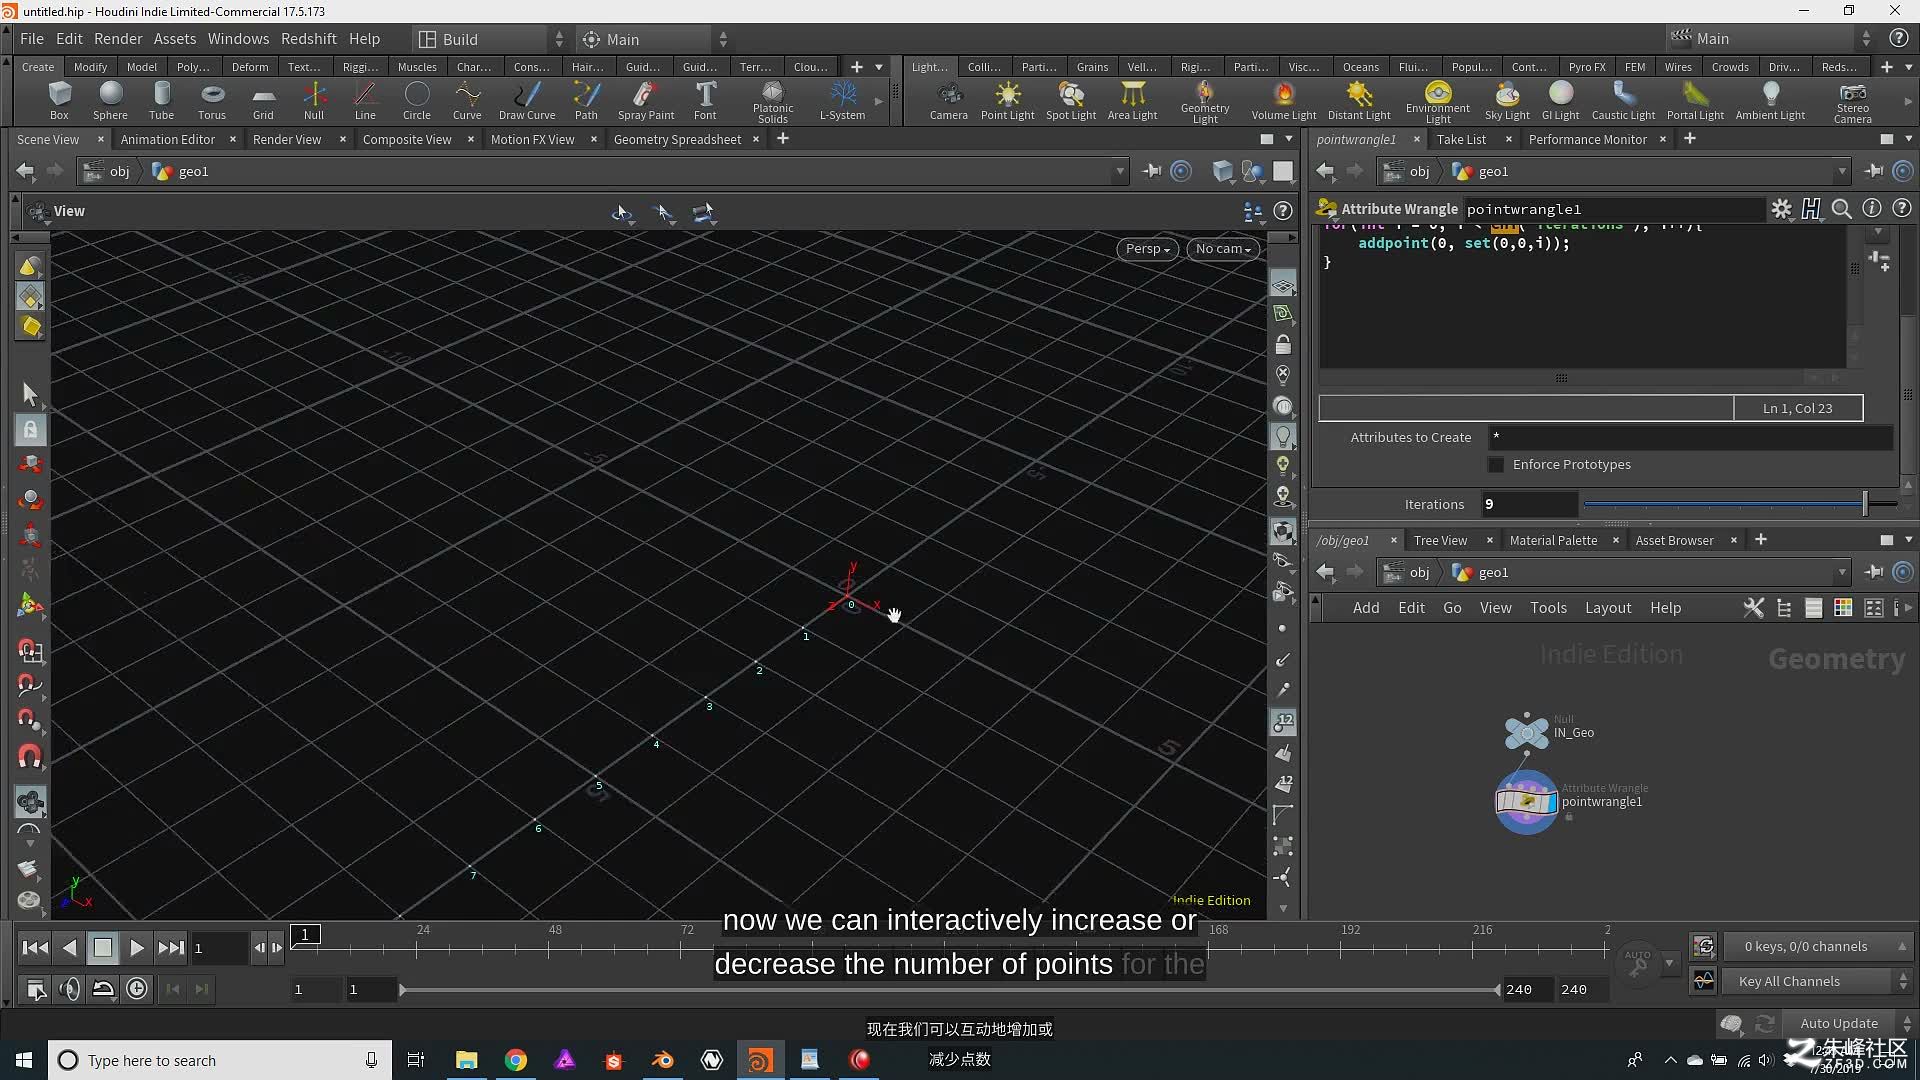Select the Circle shelf tool
The width and height of the screenshot is (1920, 1080).
[417, 100]
